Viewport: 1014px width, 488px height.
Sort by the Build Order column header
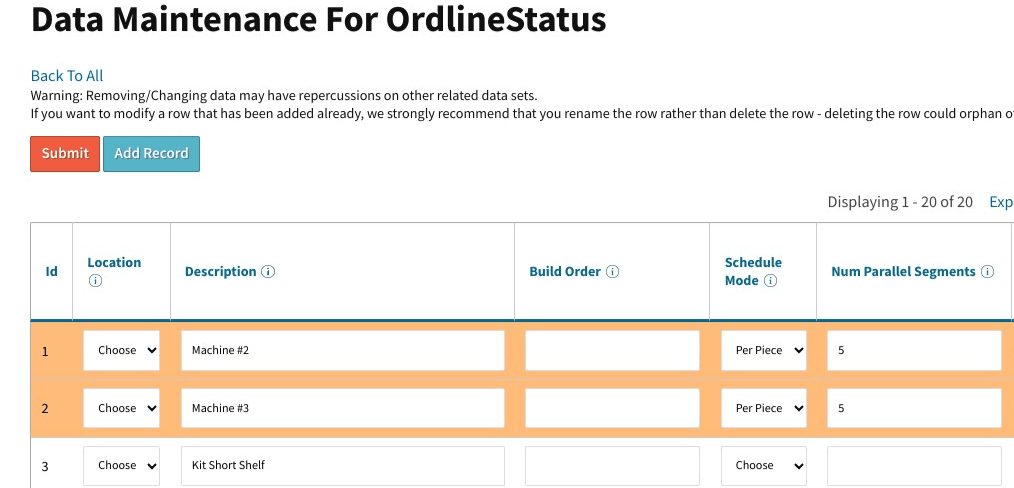[x=565, y=272]
